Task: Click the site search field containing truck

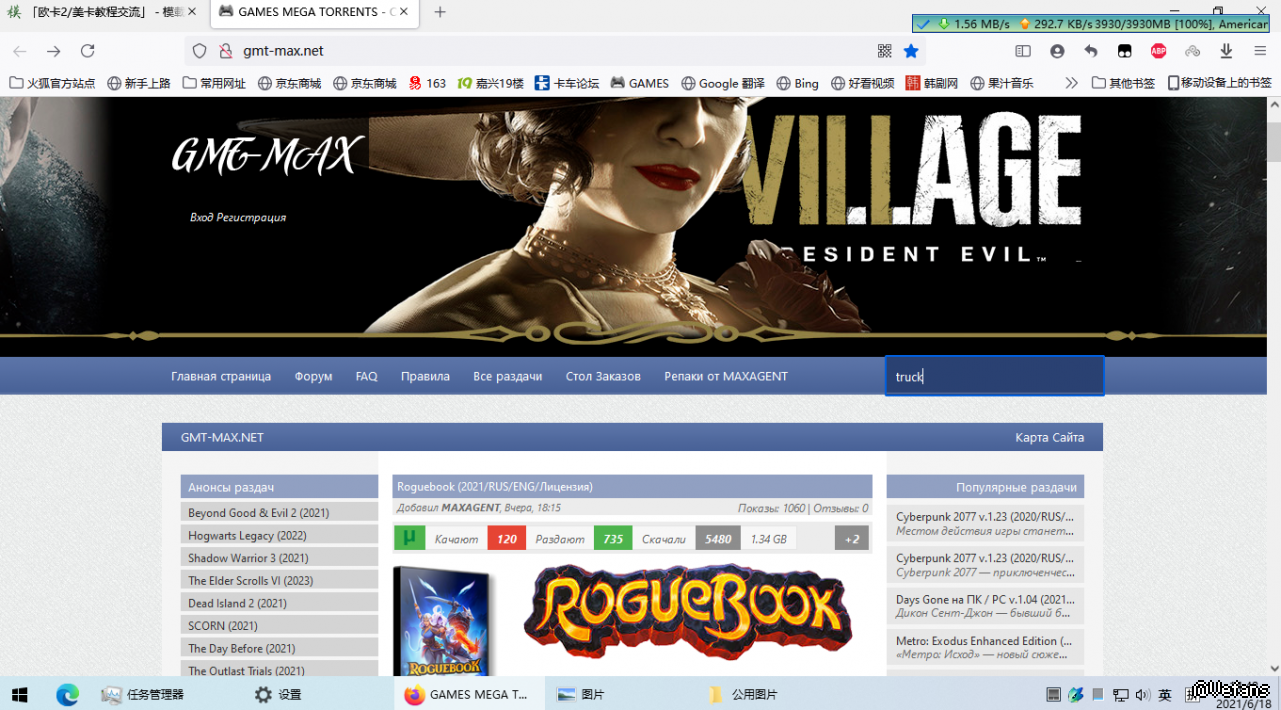Action: tap(994, 376)
